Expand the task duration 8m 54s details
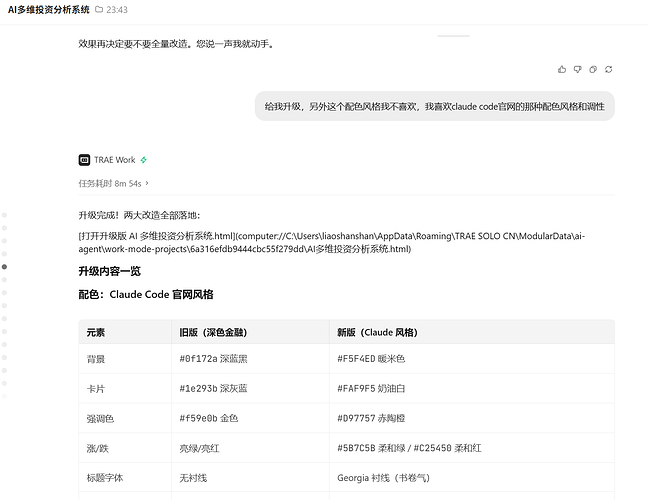 [147, 183]
